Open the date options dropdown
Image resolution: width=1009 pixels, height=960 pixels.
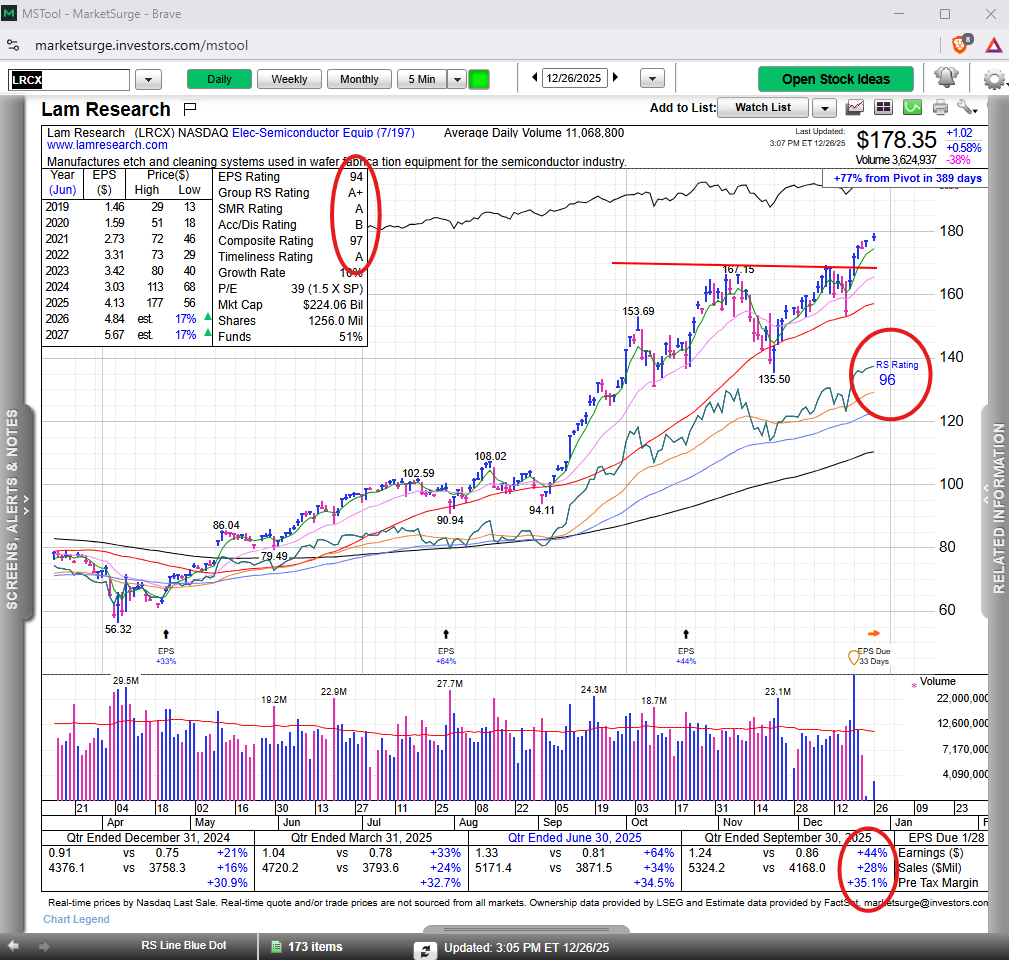tap(652, 78)
